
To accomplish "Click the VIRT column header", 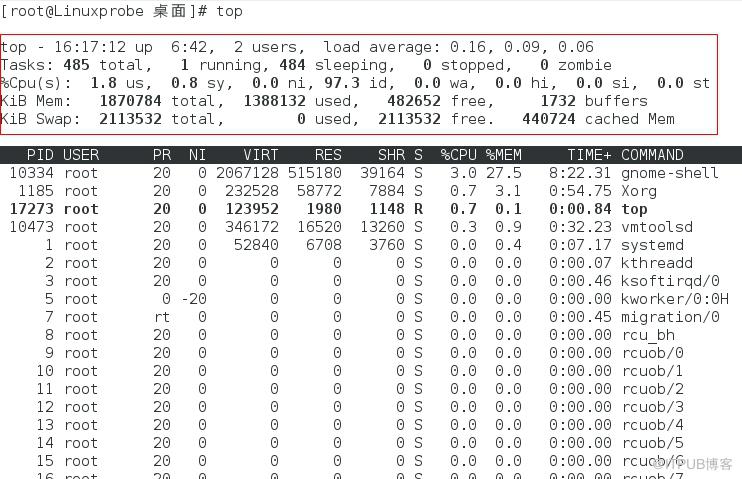I will pyautogui.click(x=261, y=155).
